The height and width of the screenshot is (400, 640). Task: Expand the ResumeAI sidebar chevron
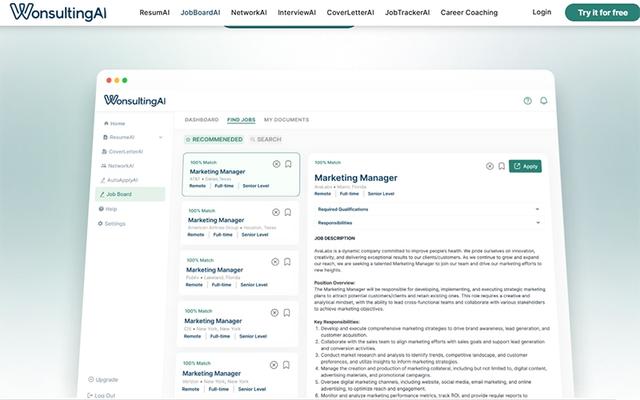click(x=161, y=137)
